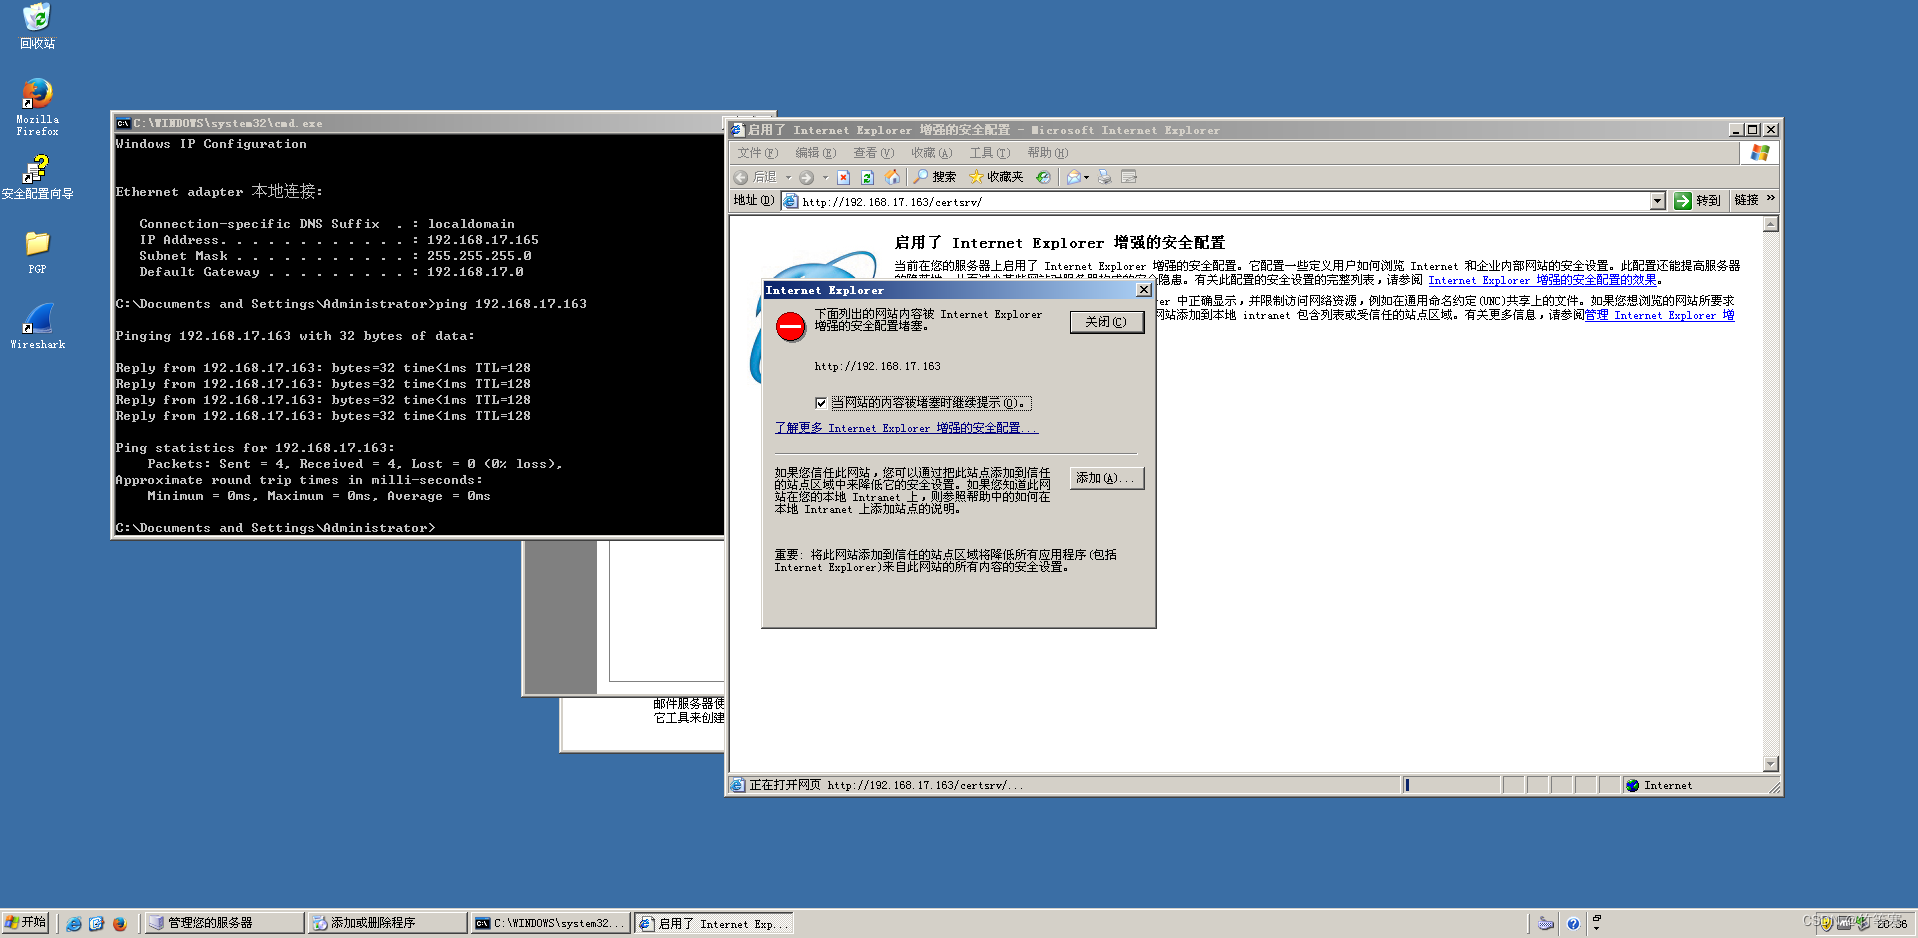Image resolution: width=1918 pixels, height=938 pixels.
Task: Open '了解更多 Internet Explorer 增强的安全配置' link
Action: pos(906,428)
